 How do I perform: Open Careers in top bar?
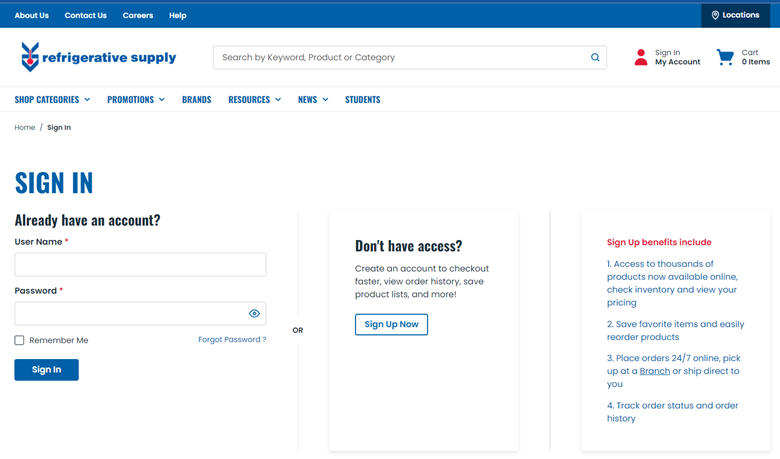click(138, 15)
